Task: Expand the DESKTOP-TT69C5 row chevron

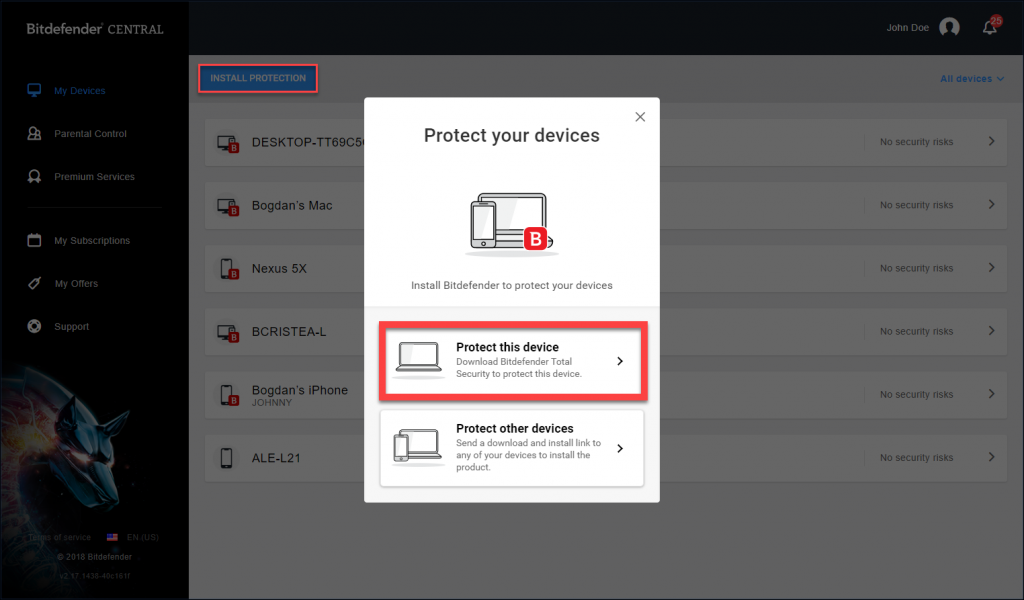Action: point(991,141)
